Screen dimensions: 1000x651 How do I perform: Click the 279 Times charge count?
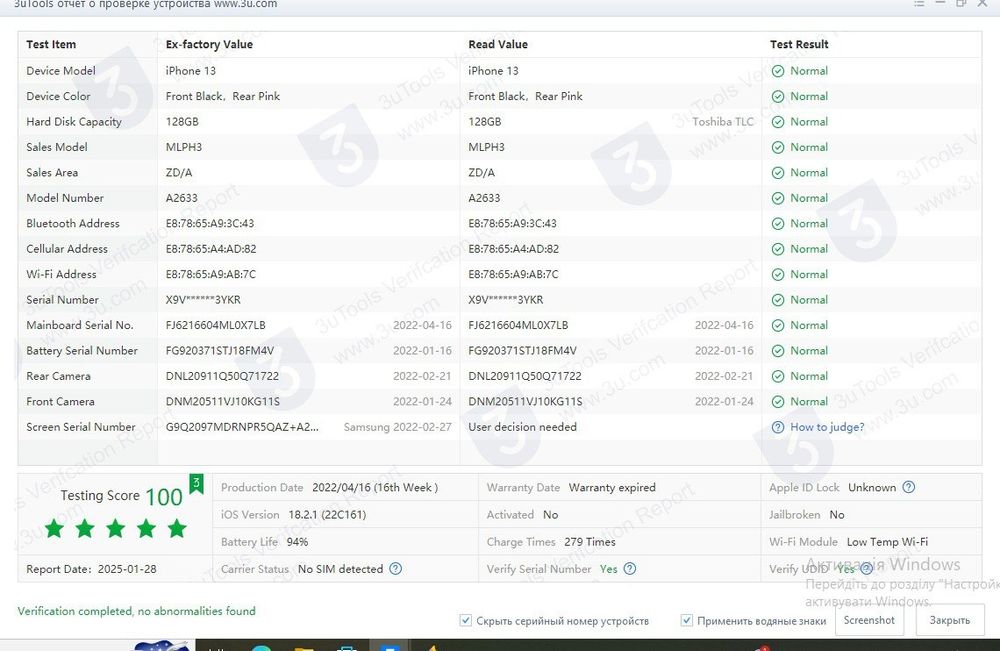[x=590, y=542]
